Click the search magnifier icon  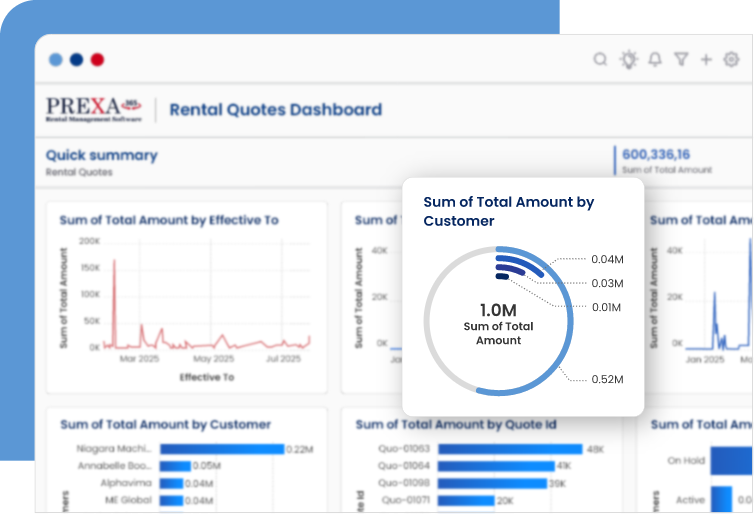(x=600, y=60)
